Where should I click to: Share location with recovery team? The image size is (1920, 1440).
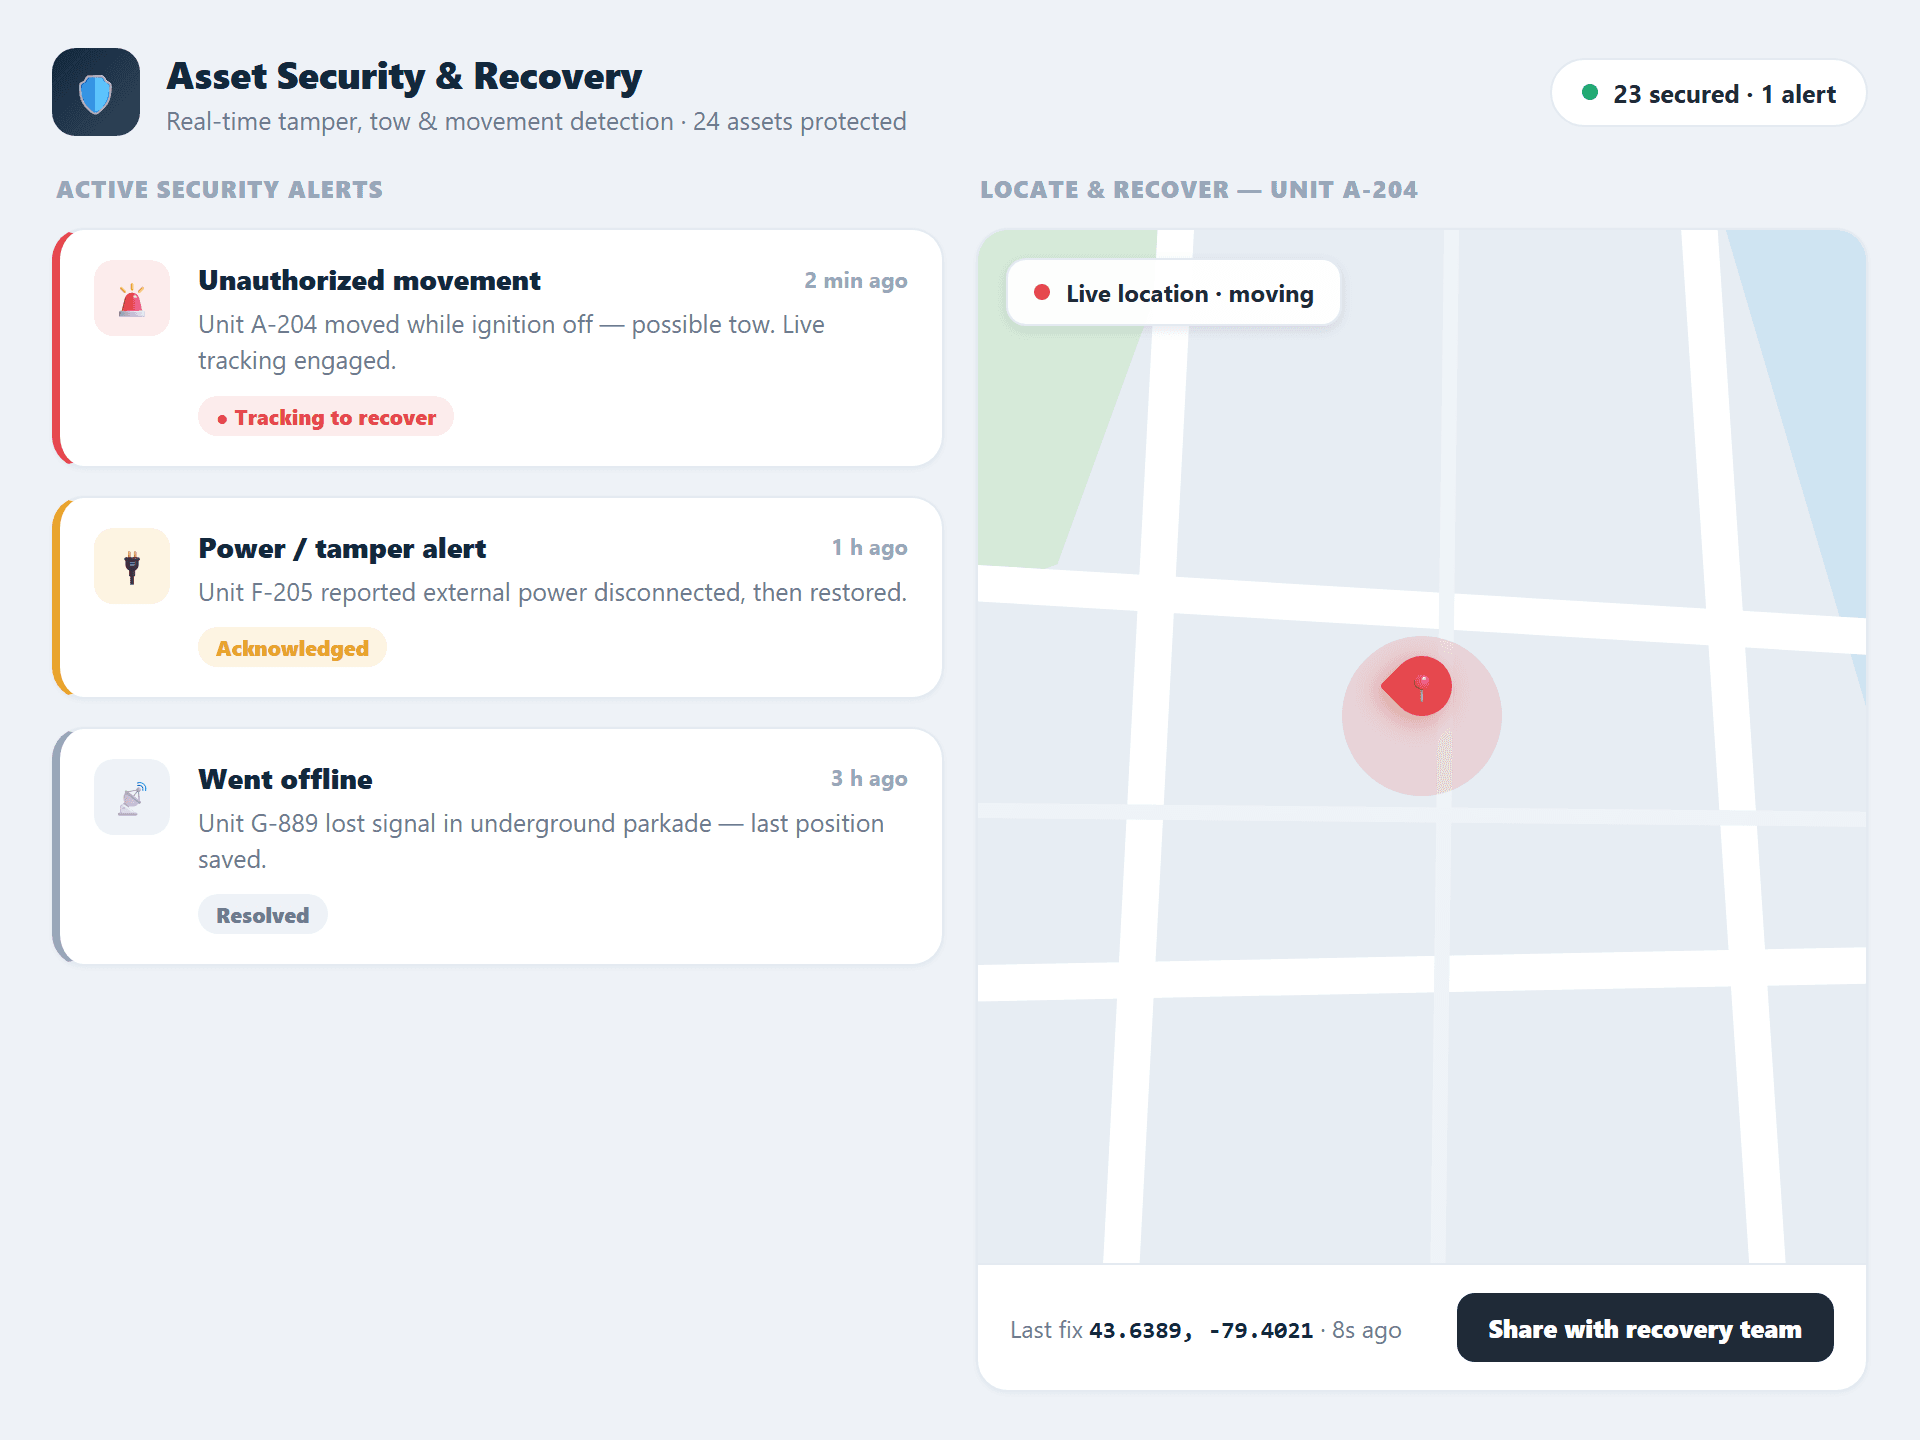(x=1645, y=1328)
